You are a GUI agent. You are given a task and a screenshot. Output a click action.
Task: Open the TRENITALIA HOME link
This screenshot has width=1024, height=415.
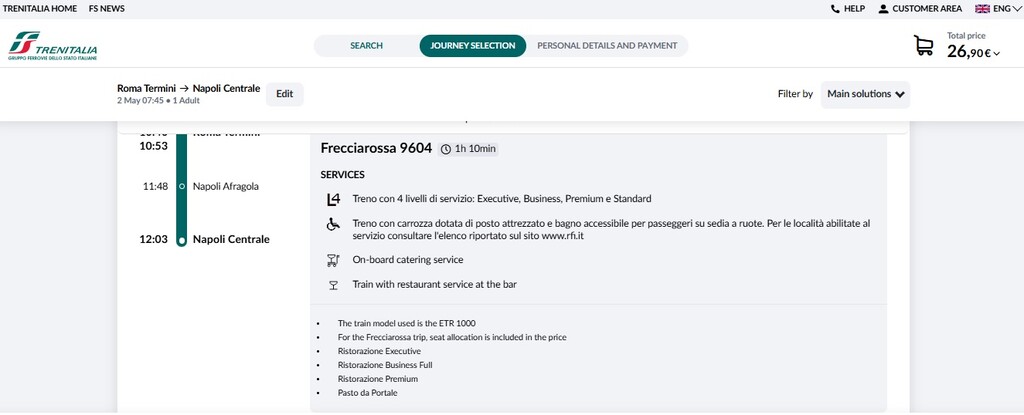40,8
